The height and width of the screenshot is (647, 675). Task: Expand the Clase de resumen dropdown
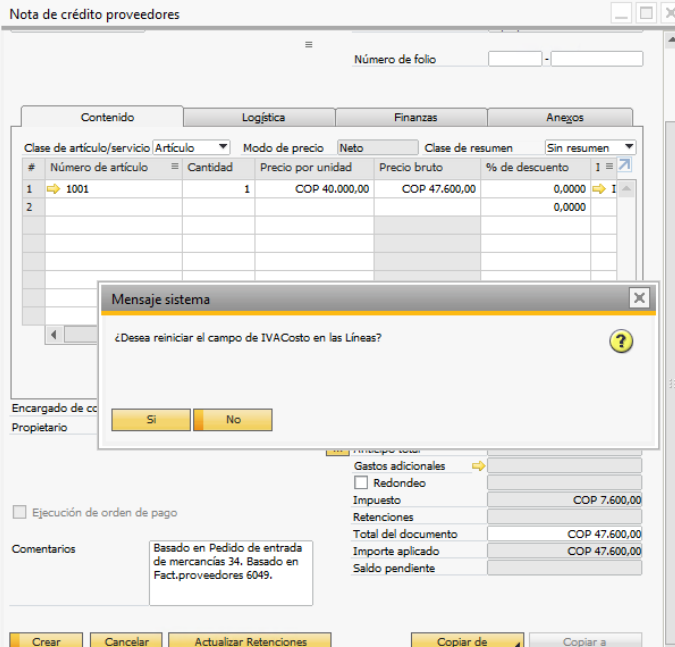point(629,147)
